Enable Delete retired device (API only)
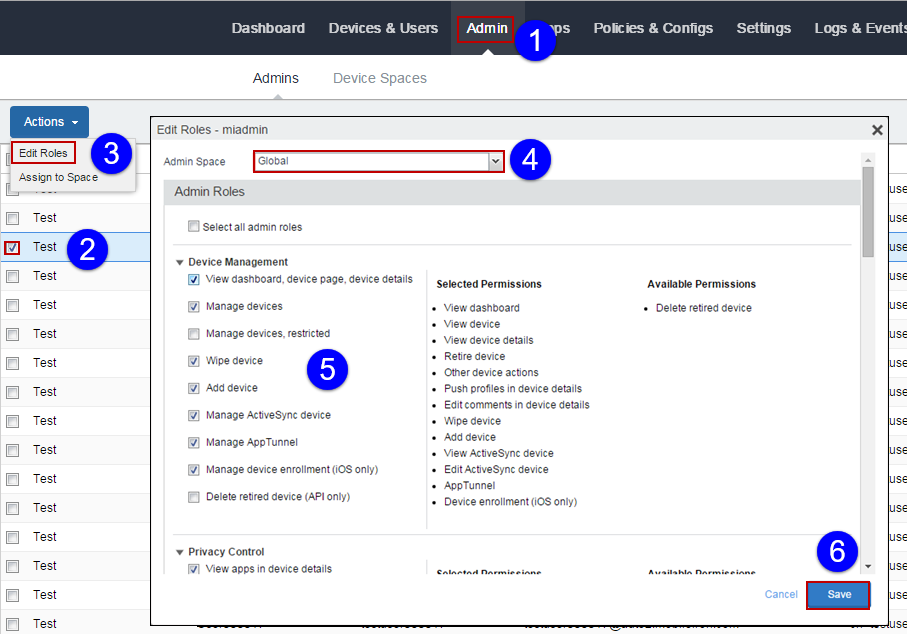This screenshot has height=634, width=912. click(194, 497)
